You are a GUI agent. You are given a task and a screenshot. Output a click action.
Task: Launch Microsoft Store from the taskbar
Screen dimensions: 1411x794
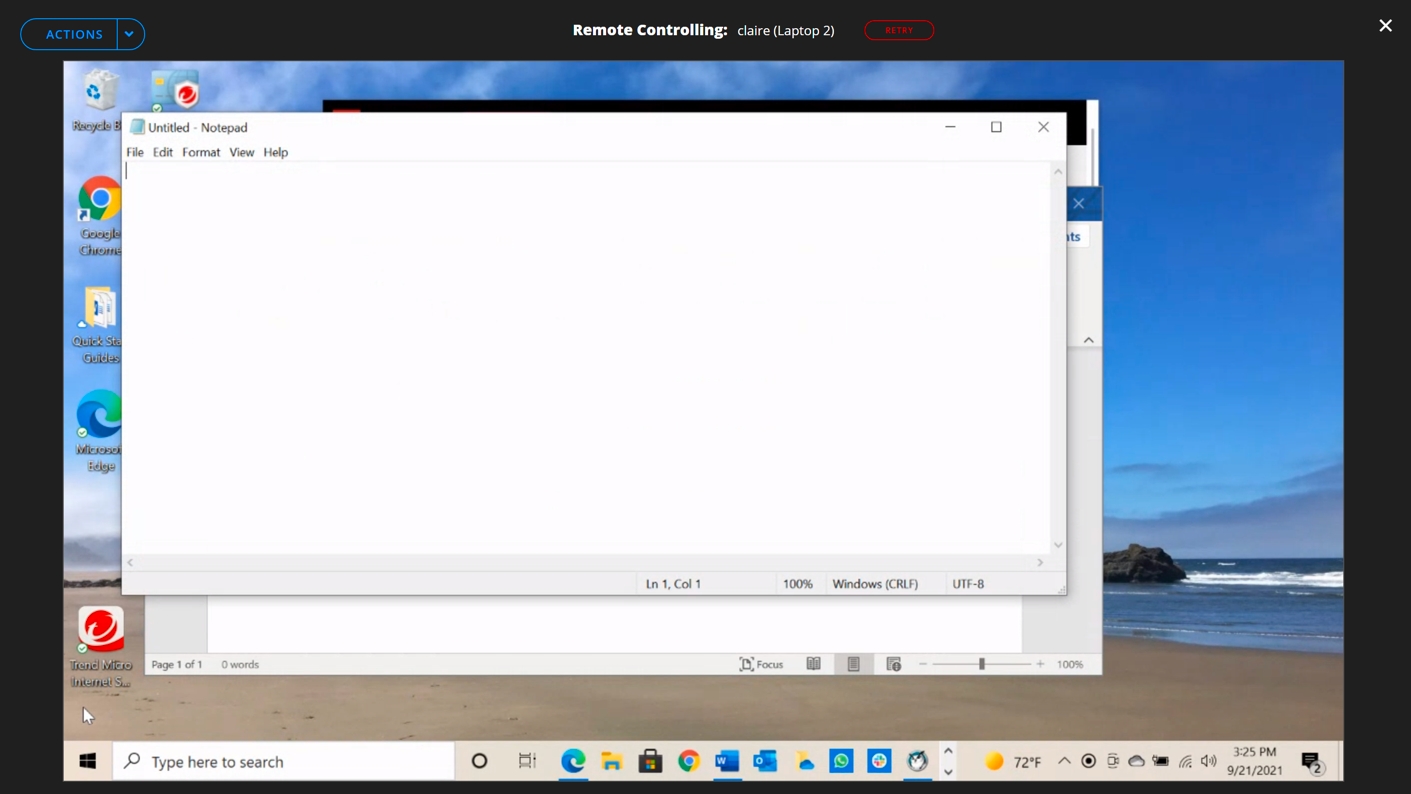coord(650,761)
